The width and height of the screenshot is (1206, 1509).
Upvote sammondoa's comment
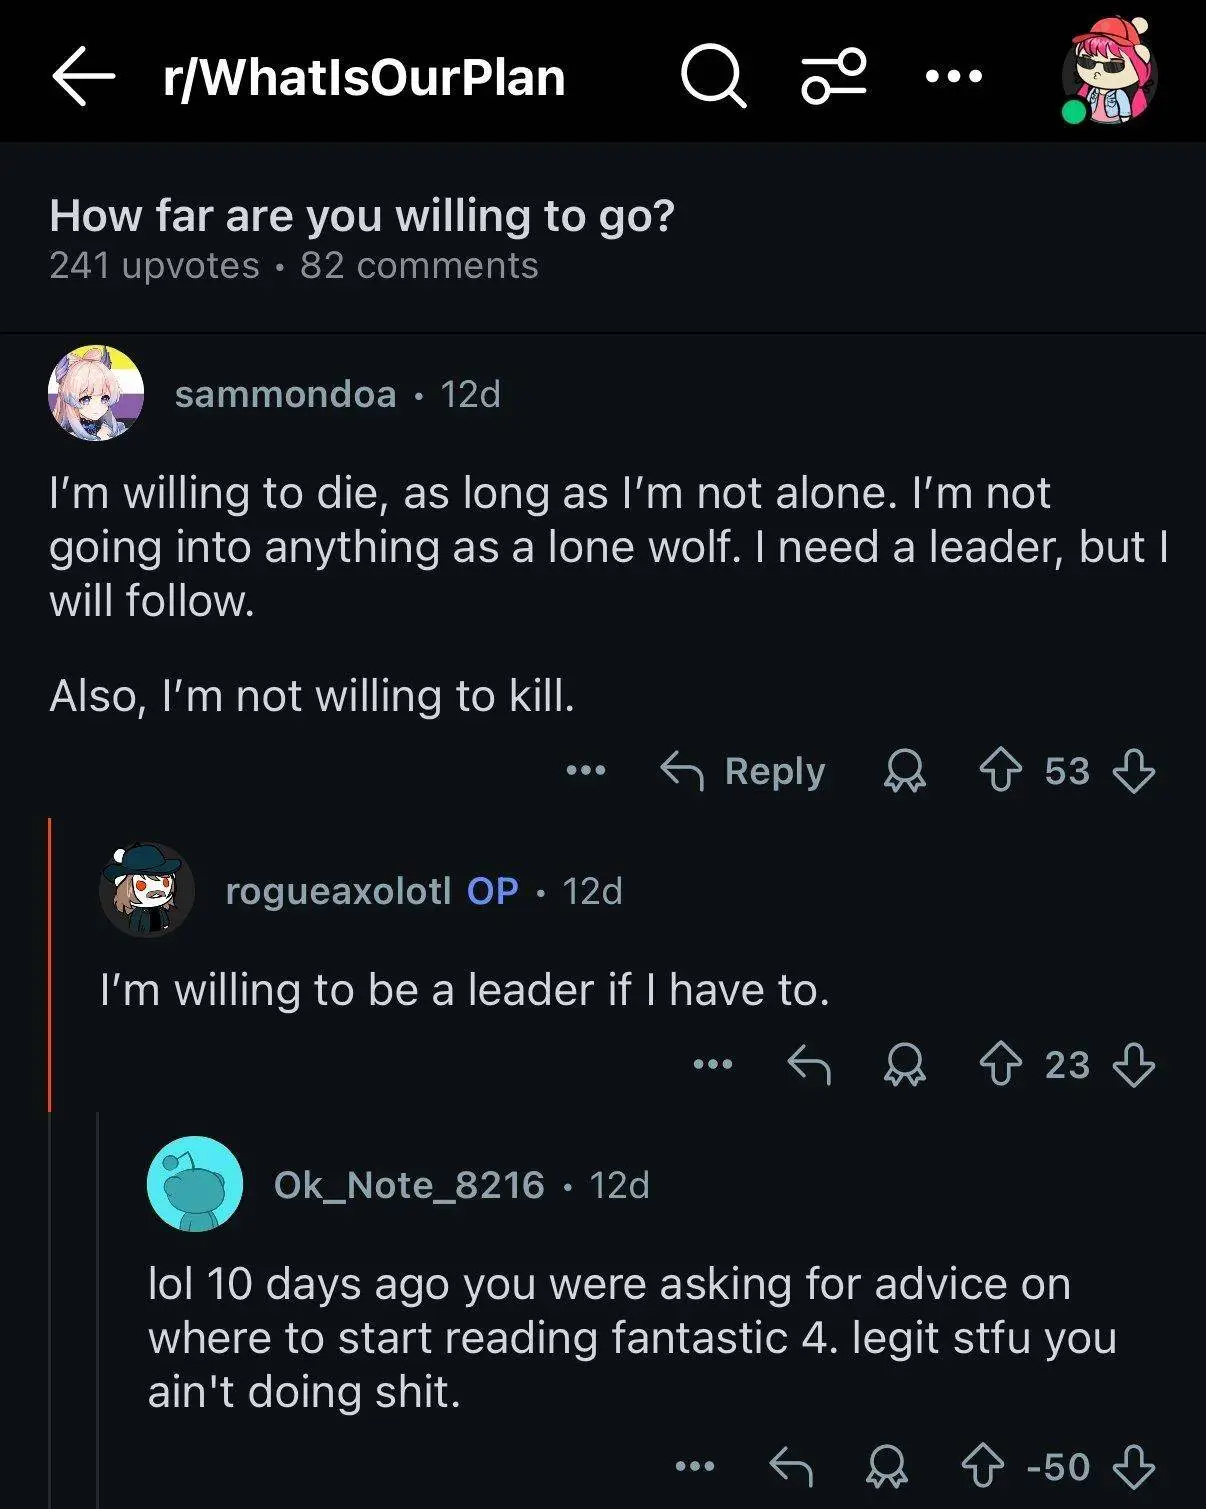pos(1000,771)
